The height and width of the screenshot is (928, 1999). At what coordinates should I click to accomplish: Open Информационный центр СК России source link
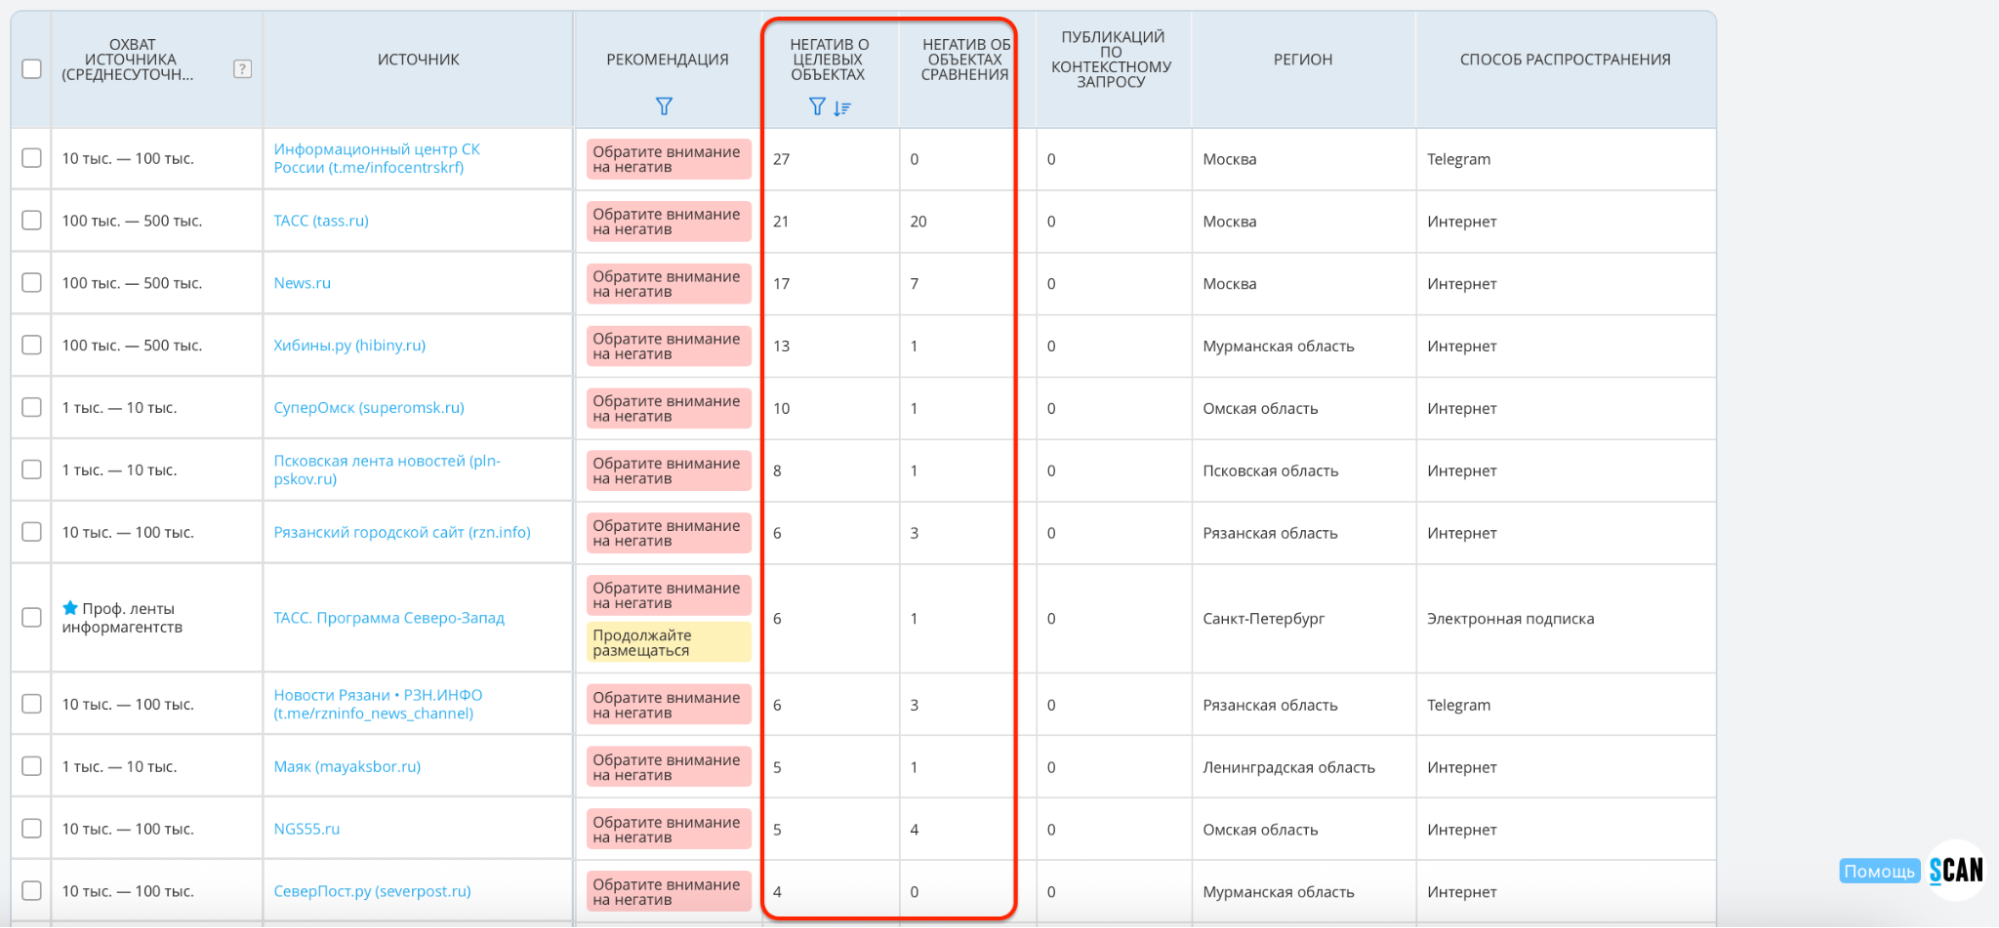click(x=377, y=158)
